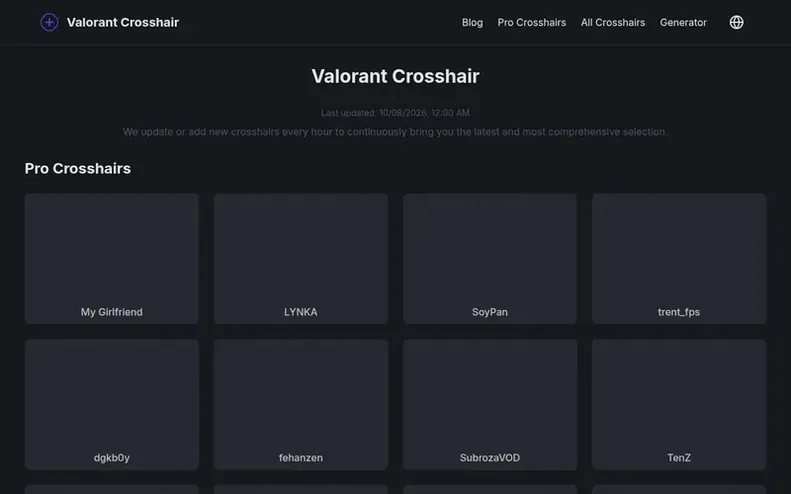View the trent_fps crosshair card
This screenshot has width=791, height=494.
tap(679, 258)
